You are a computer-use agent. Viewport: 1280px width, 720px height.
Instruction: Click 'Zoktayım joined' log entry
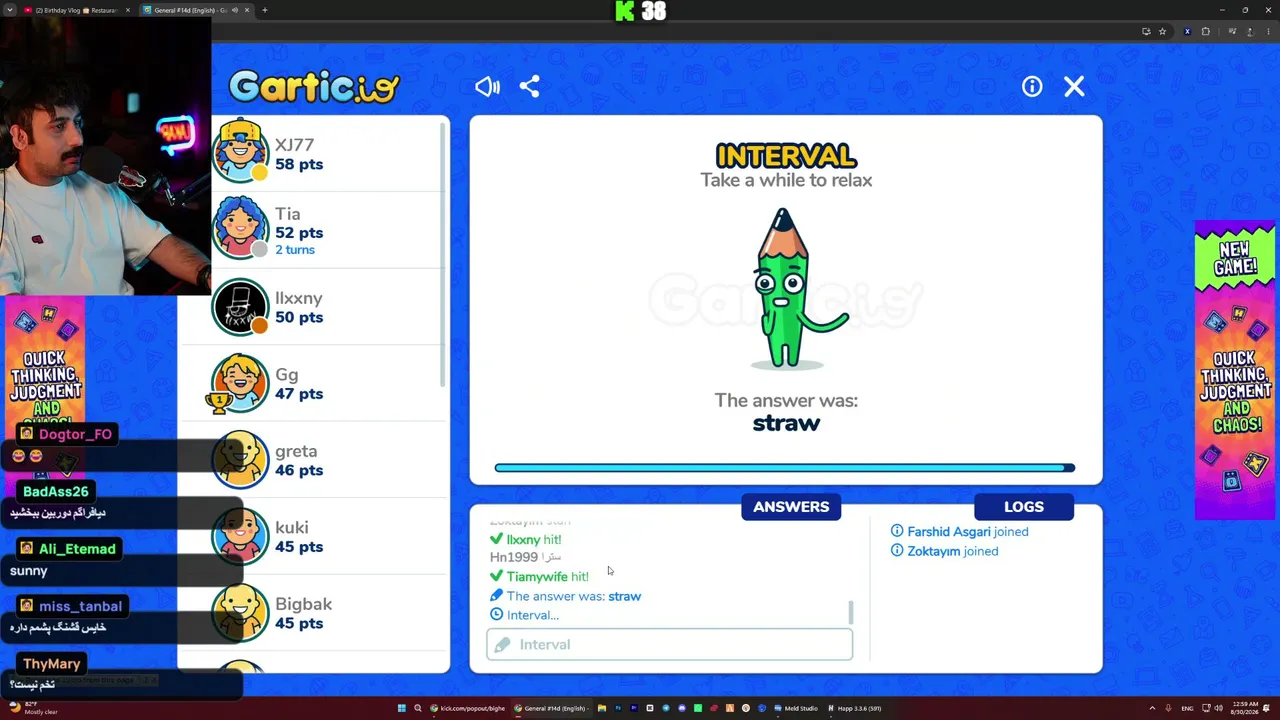pyautogui.click(x=944, y=551)
